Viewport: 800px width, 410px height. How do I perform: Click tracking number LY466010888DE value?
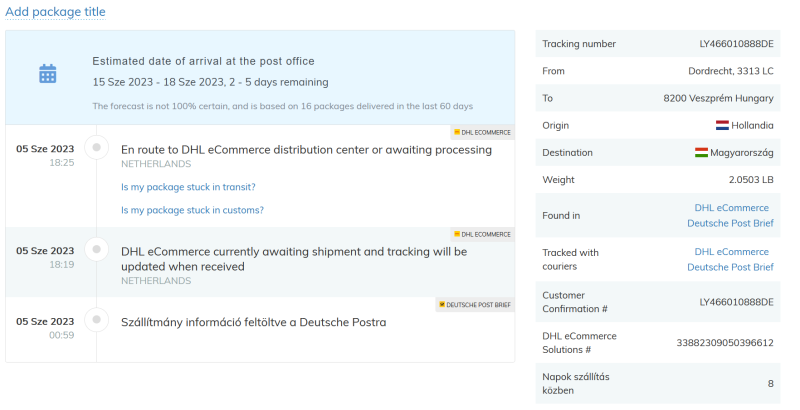[x=736, y=44]
